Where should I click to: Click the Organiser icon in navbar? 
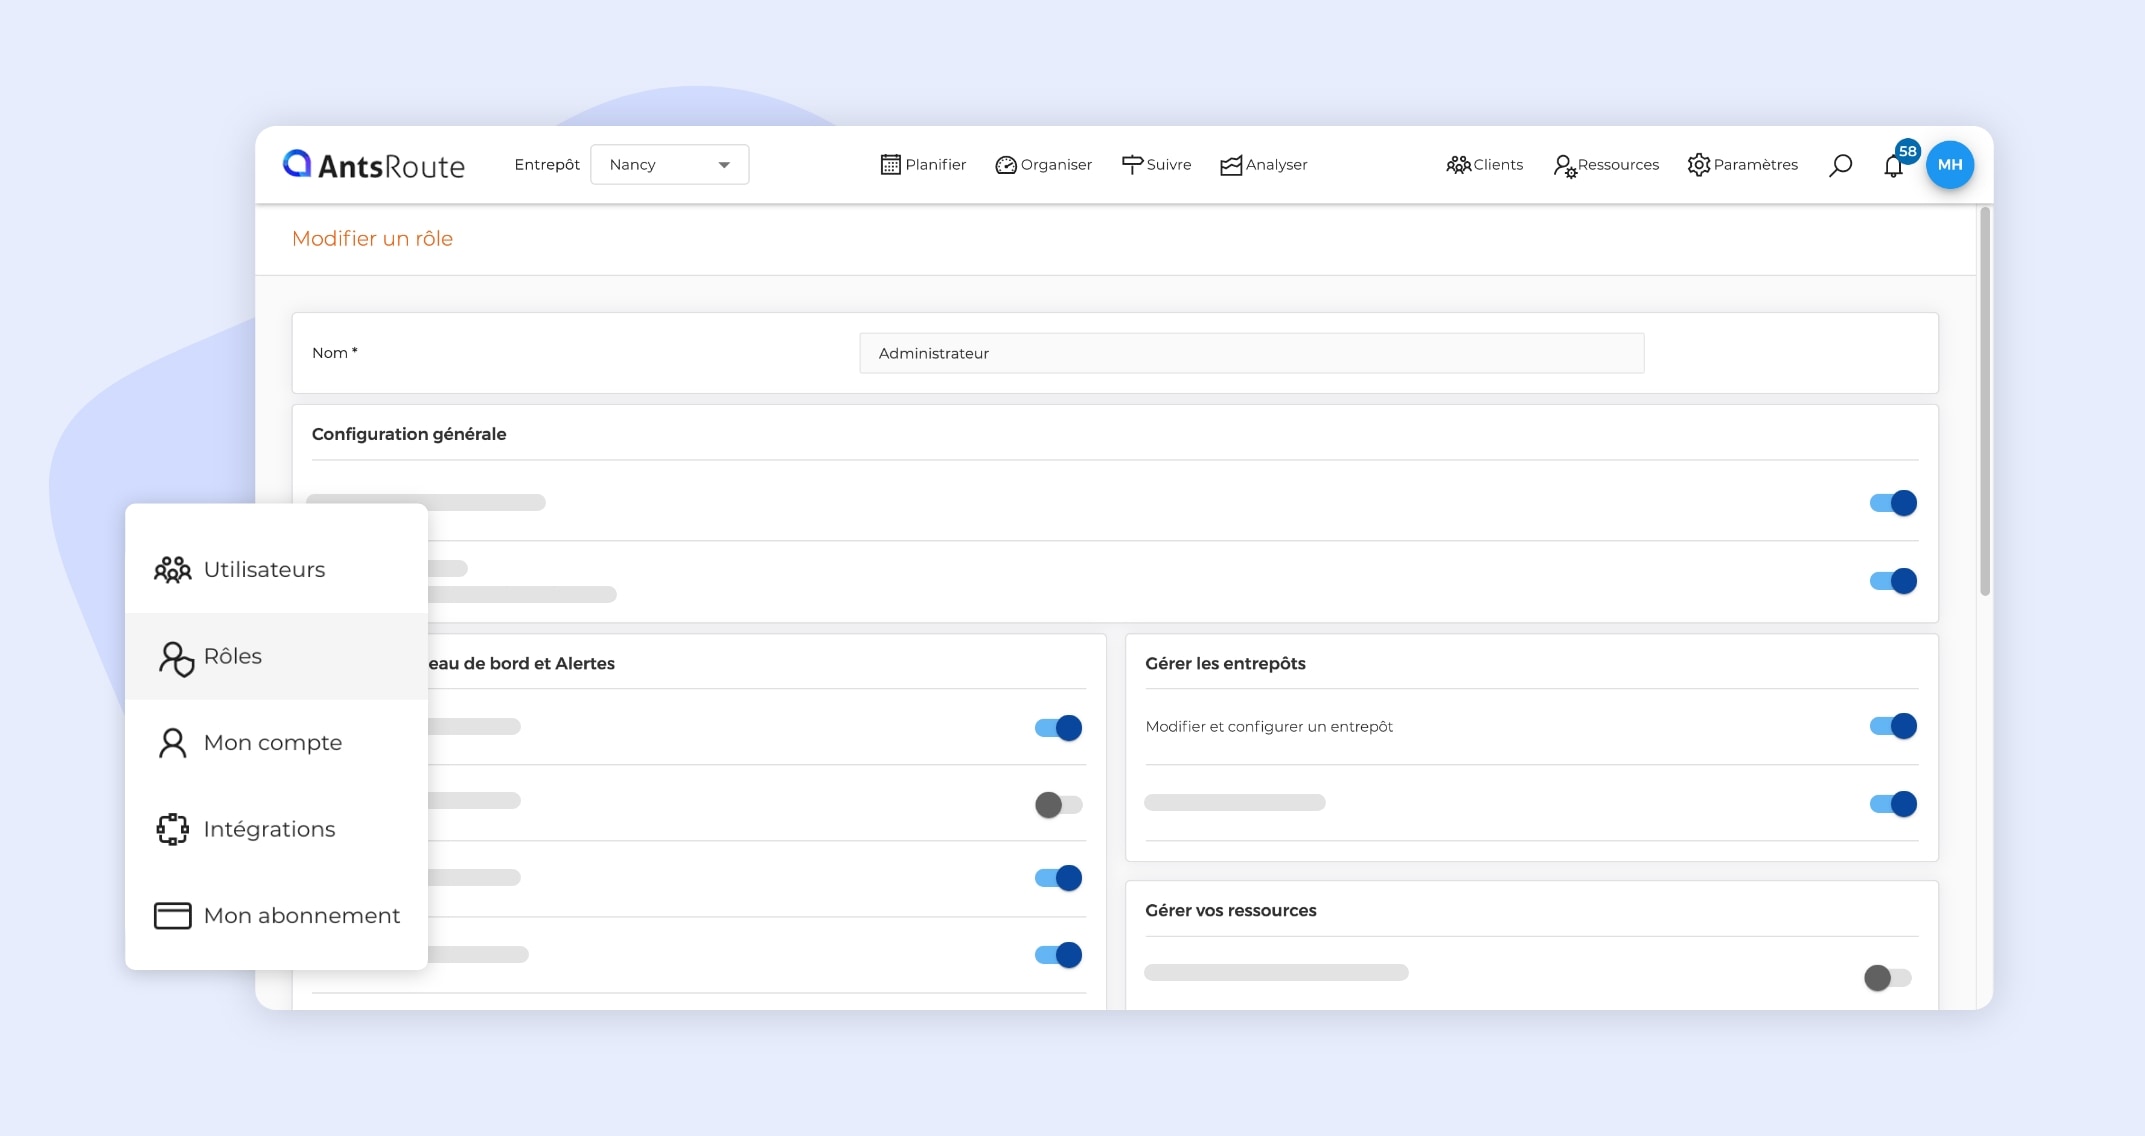(1005, 165)
